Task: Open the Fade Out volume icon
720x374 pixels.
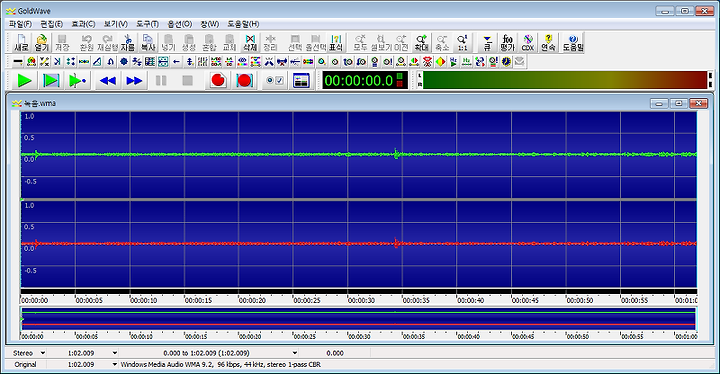Action: (x=361, y=61)
